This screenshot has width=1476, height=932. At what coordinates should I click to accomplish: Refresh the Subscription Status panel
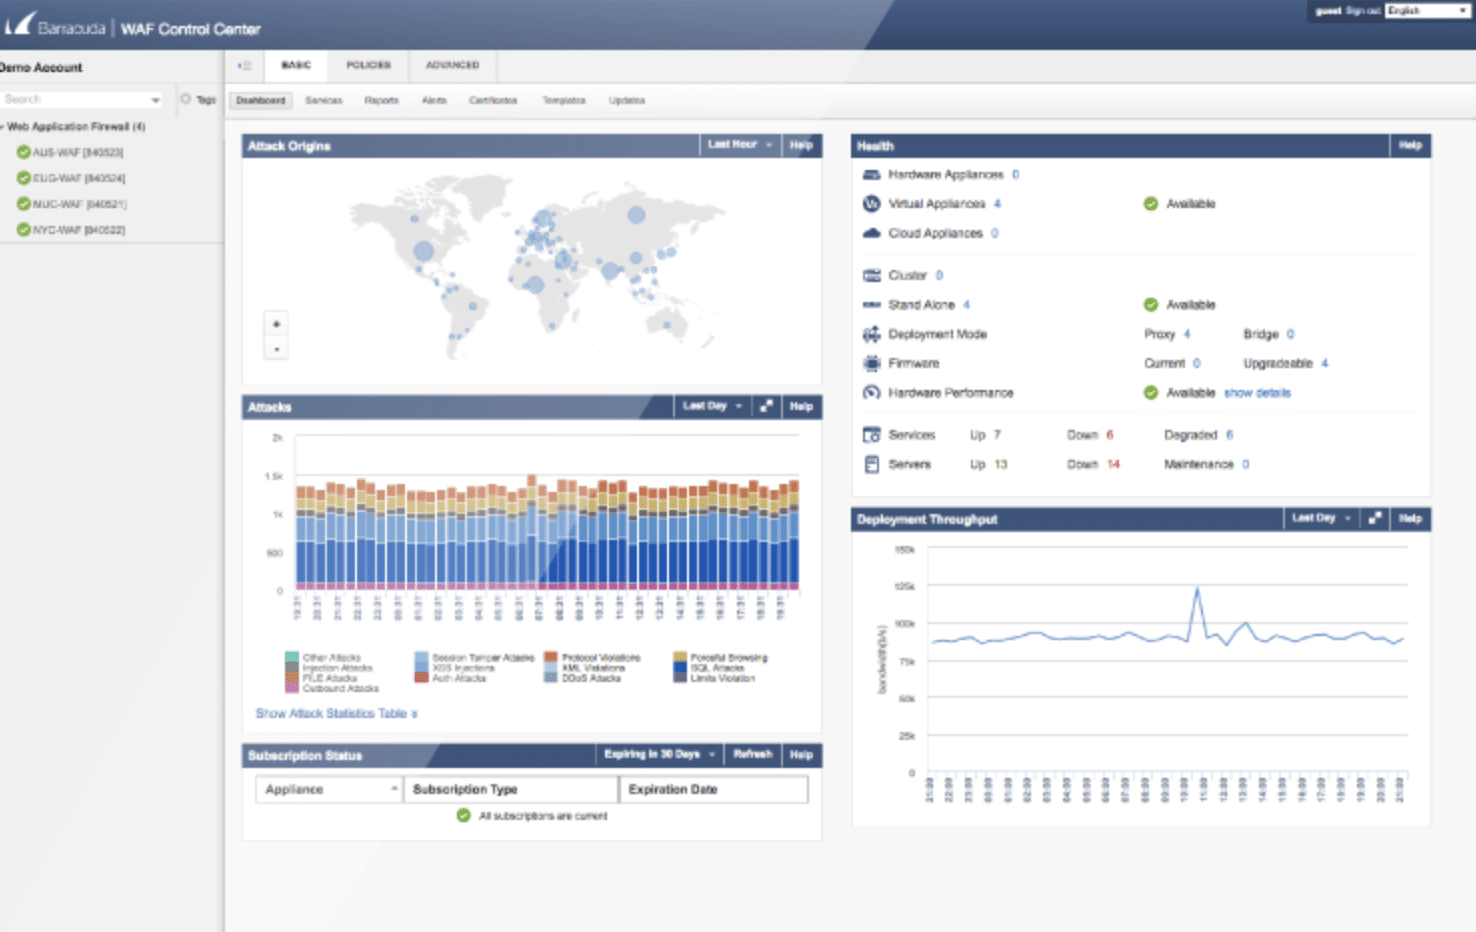tap(753, 754)
